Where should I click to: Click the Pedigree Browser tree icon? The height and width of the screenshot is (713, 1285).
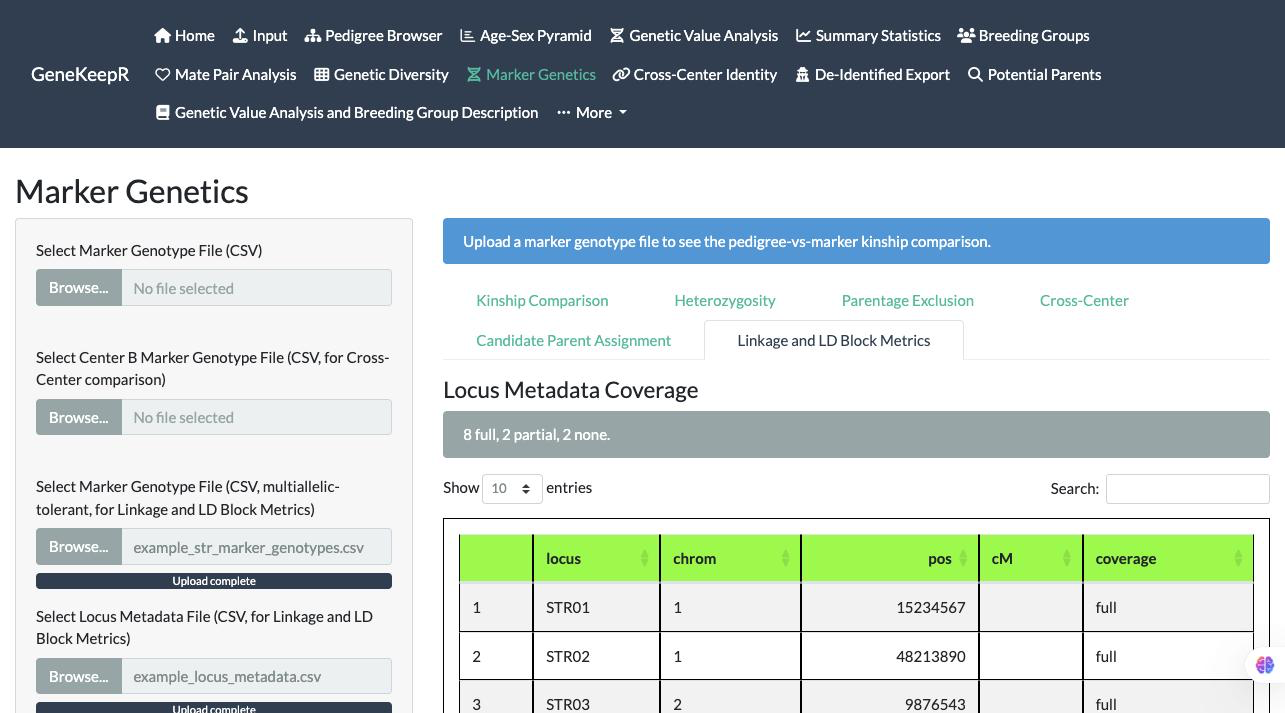pos(313,36)
